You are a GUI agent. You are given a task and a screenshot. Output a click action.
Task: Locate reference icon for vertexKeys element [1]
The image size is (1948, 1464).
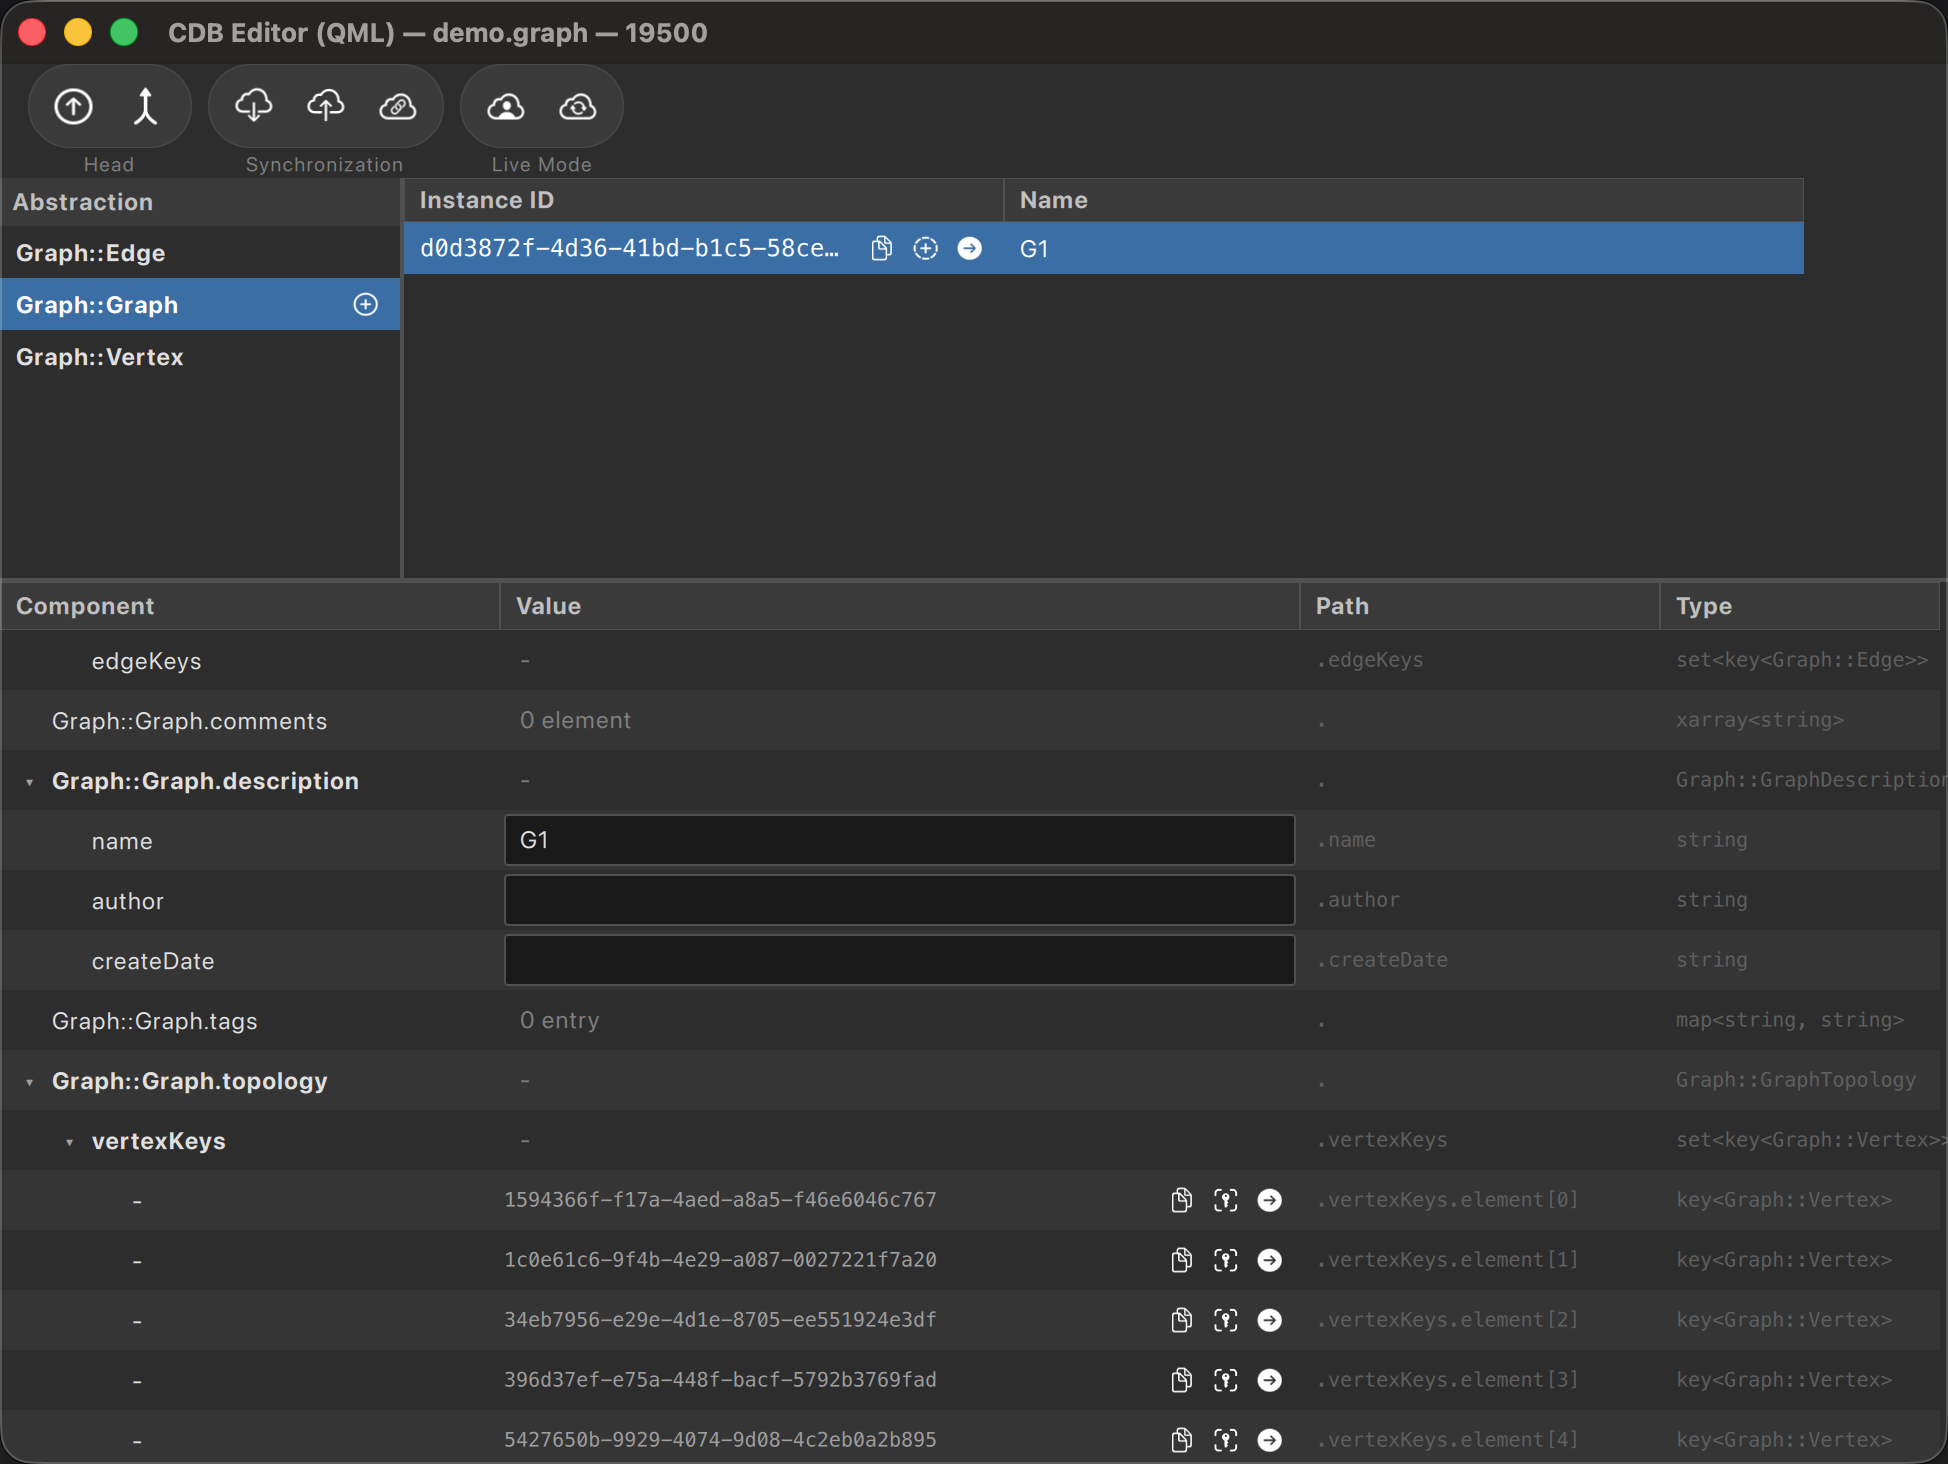1225,1260
